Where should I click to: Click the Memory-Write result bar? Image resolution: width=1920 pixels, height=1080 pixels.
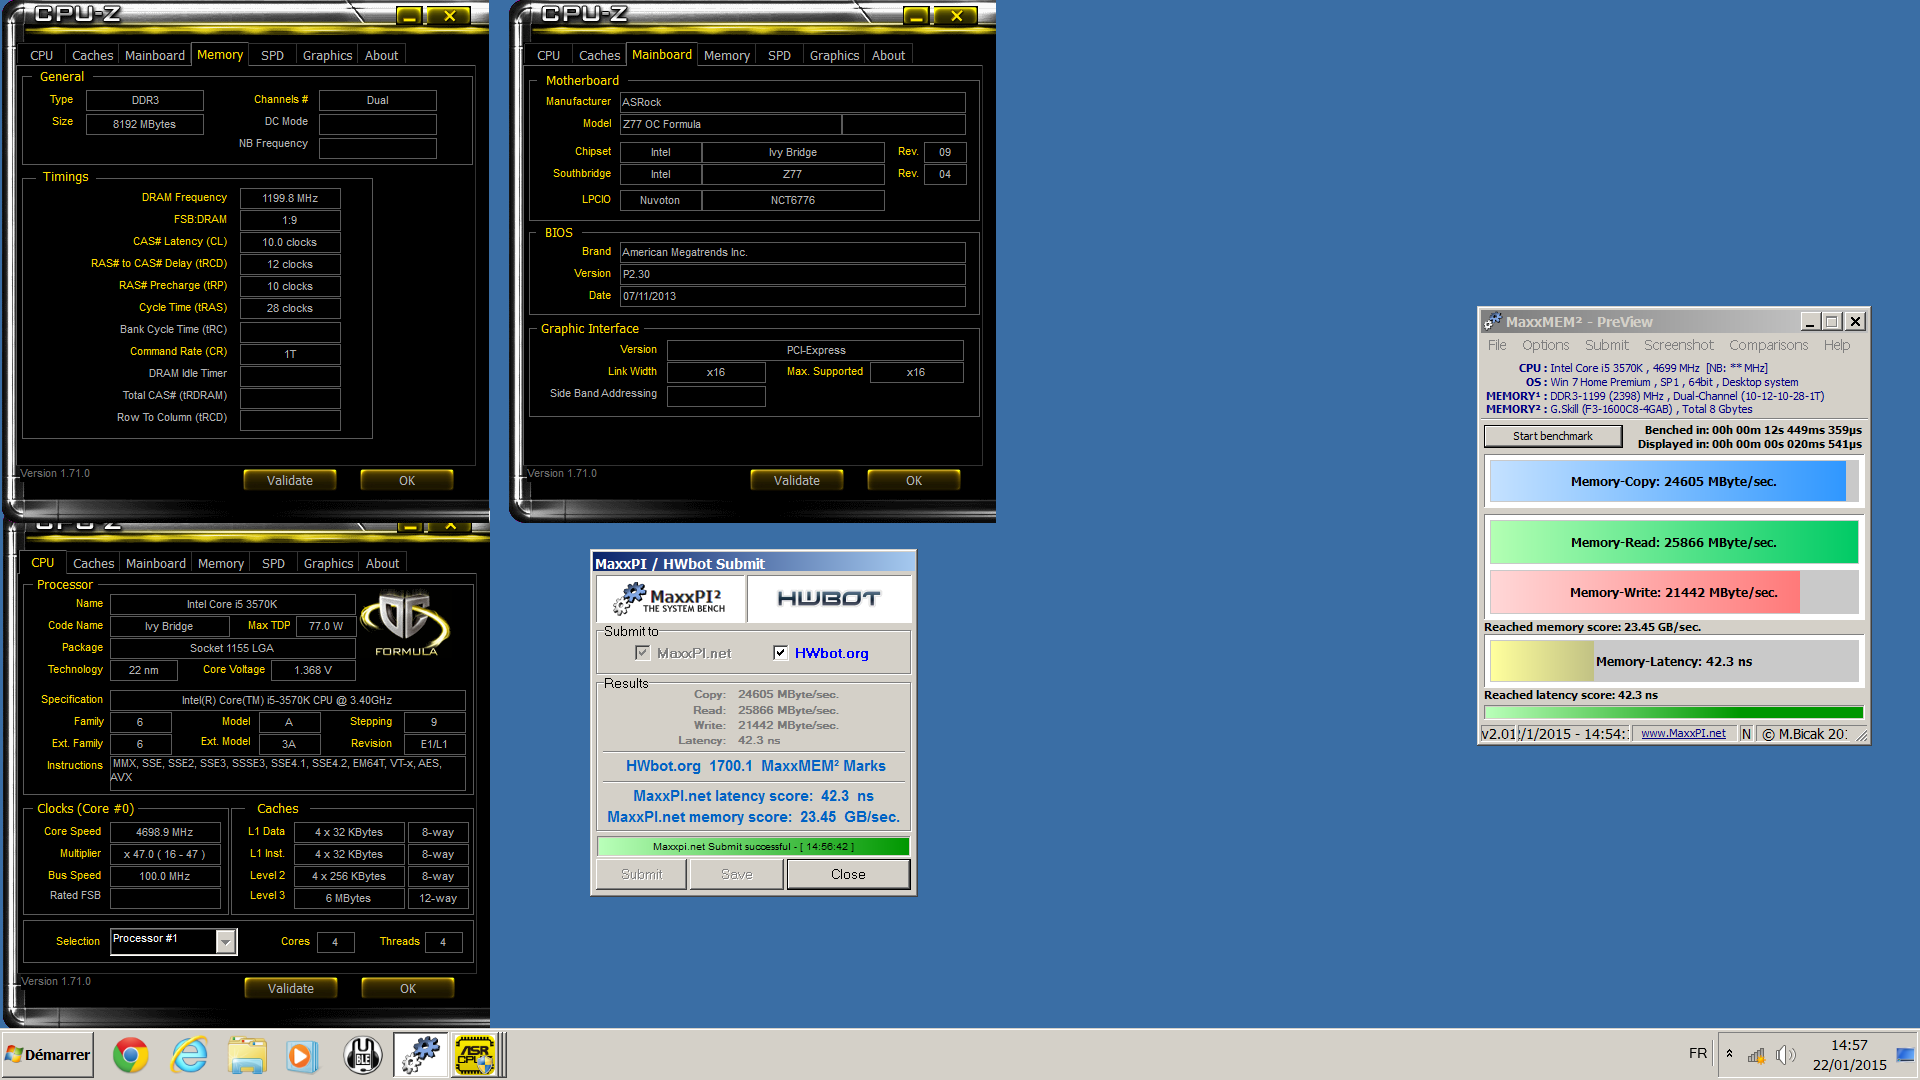coord(1673,592)
